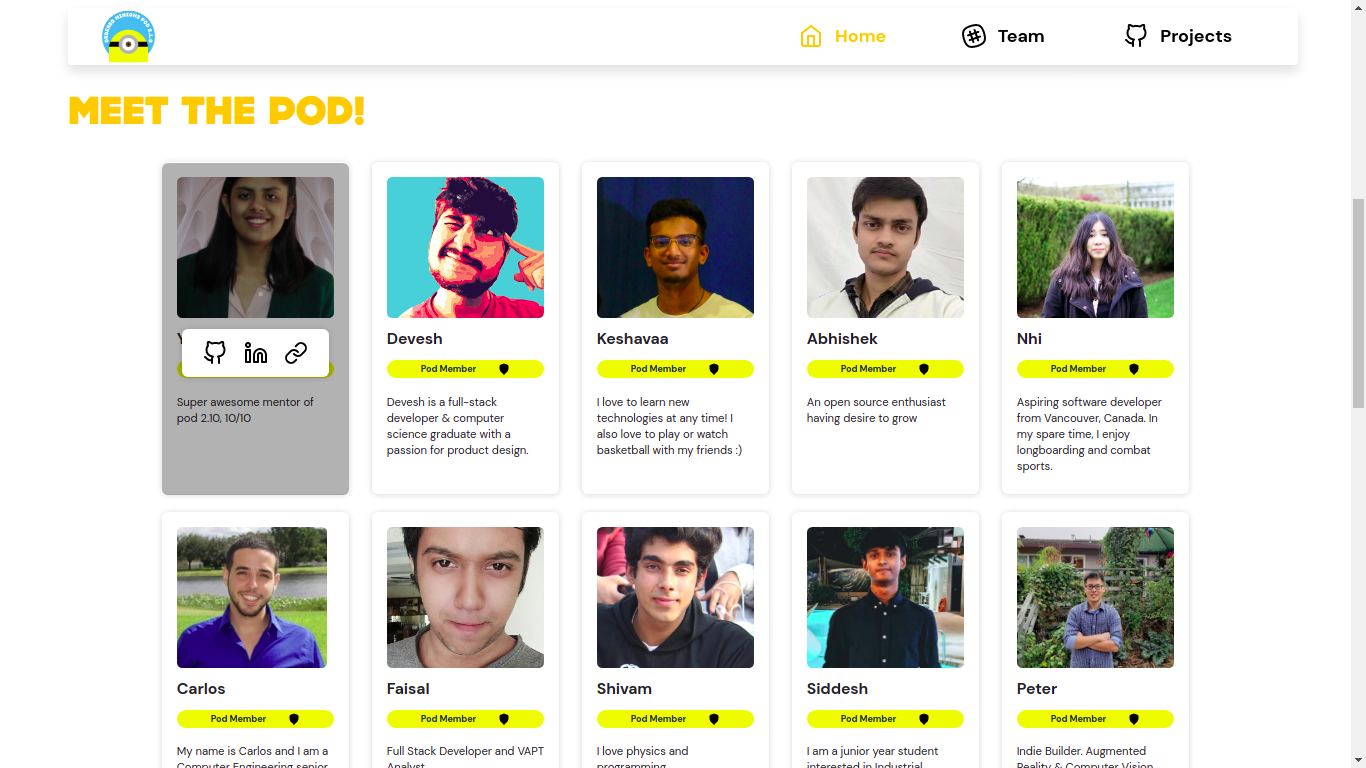
Task: Open the Projects nav item
Action: click(x=1178, y=36)
